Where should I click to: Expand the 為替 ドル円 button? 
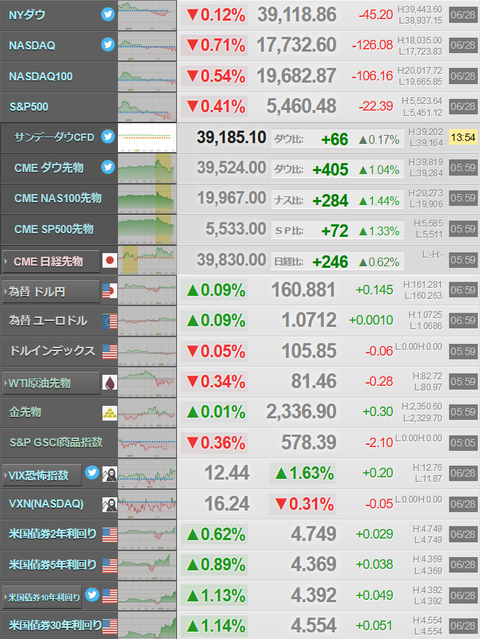(x=51, y=291)
